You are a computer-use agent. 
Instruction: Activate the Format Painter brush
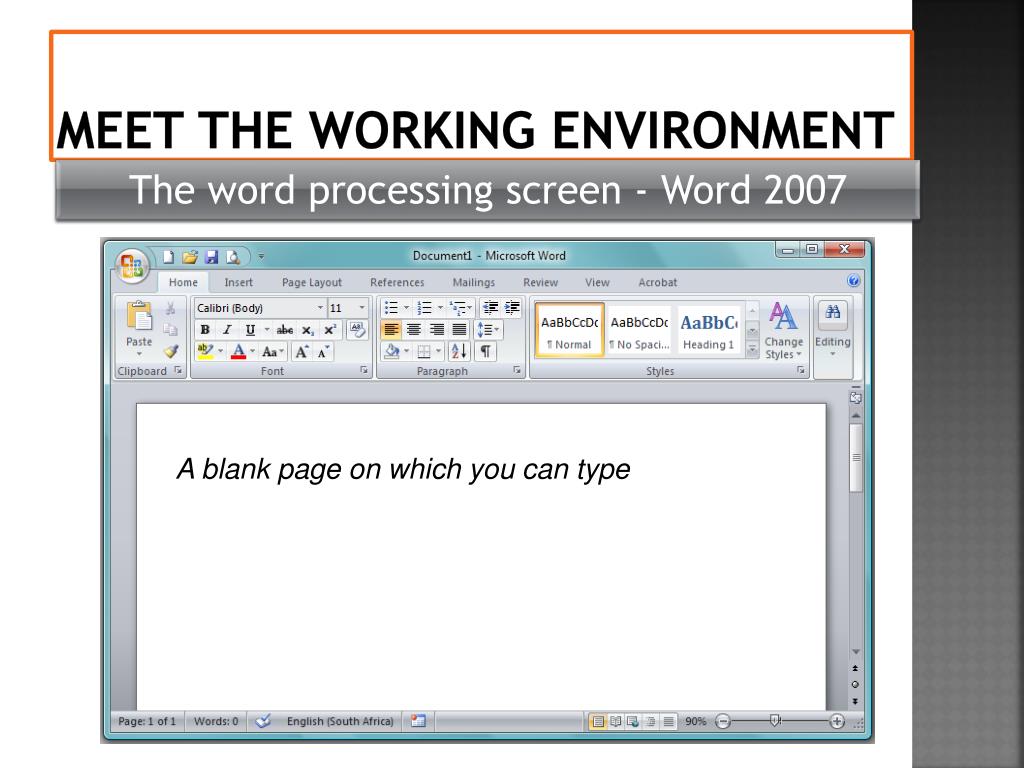pyautogui.click(x=170, y=351)
